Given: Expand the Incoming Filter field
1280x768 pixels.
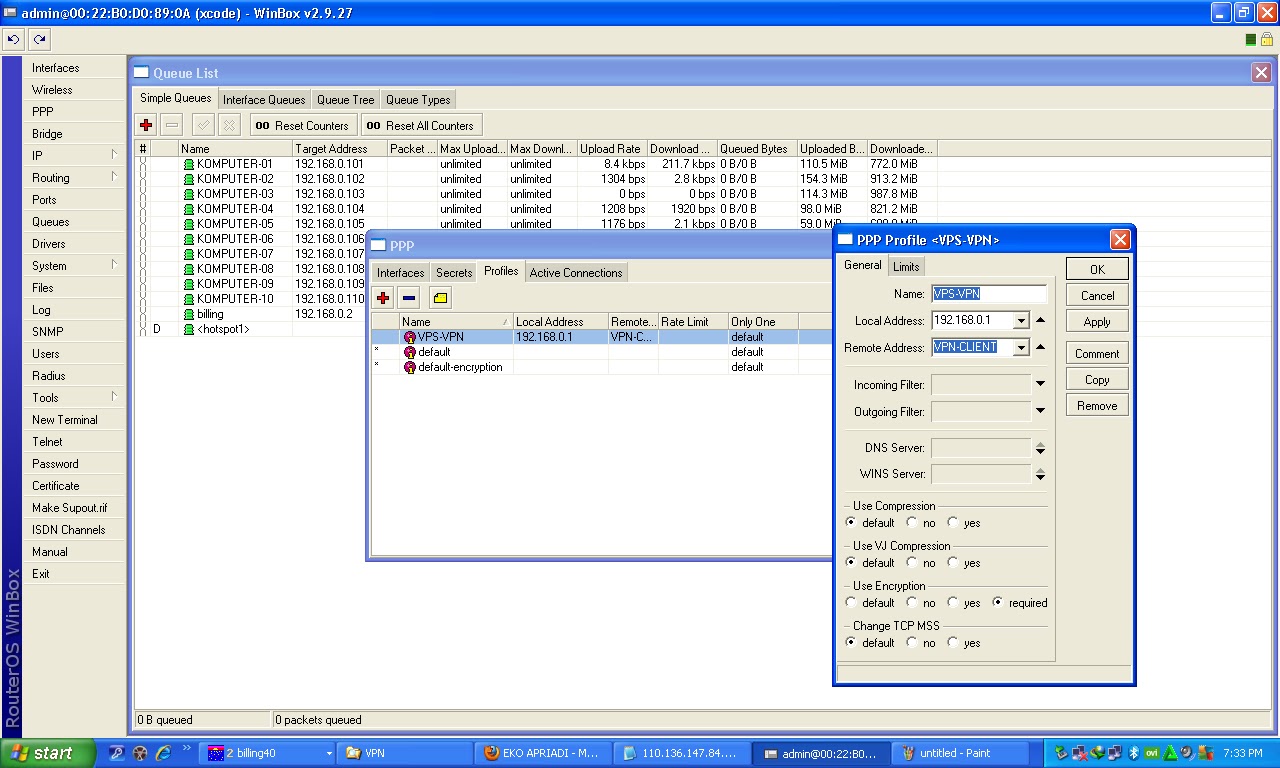Looking at the screenshot, I should coord(1040,384).
